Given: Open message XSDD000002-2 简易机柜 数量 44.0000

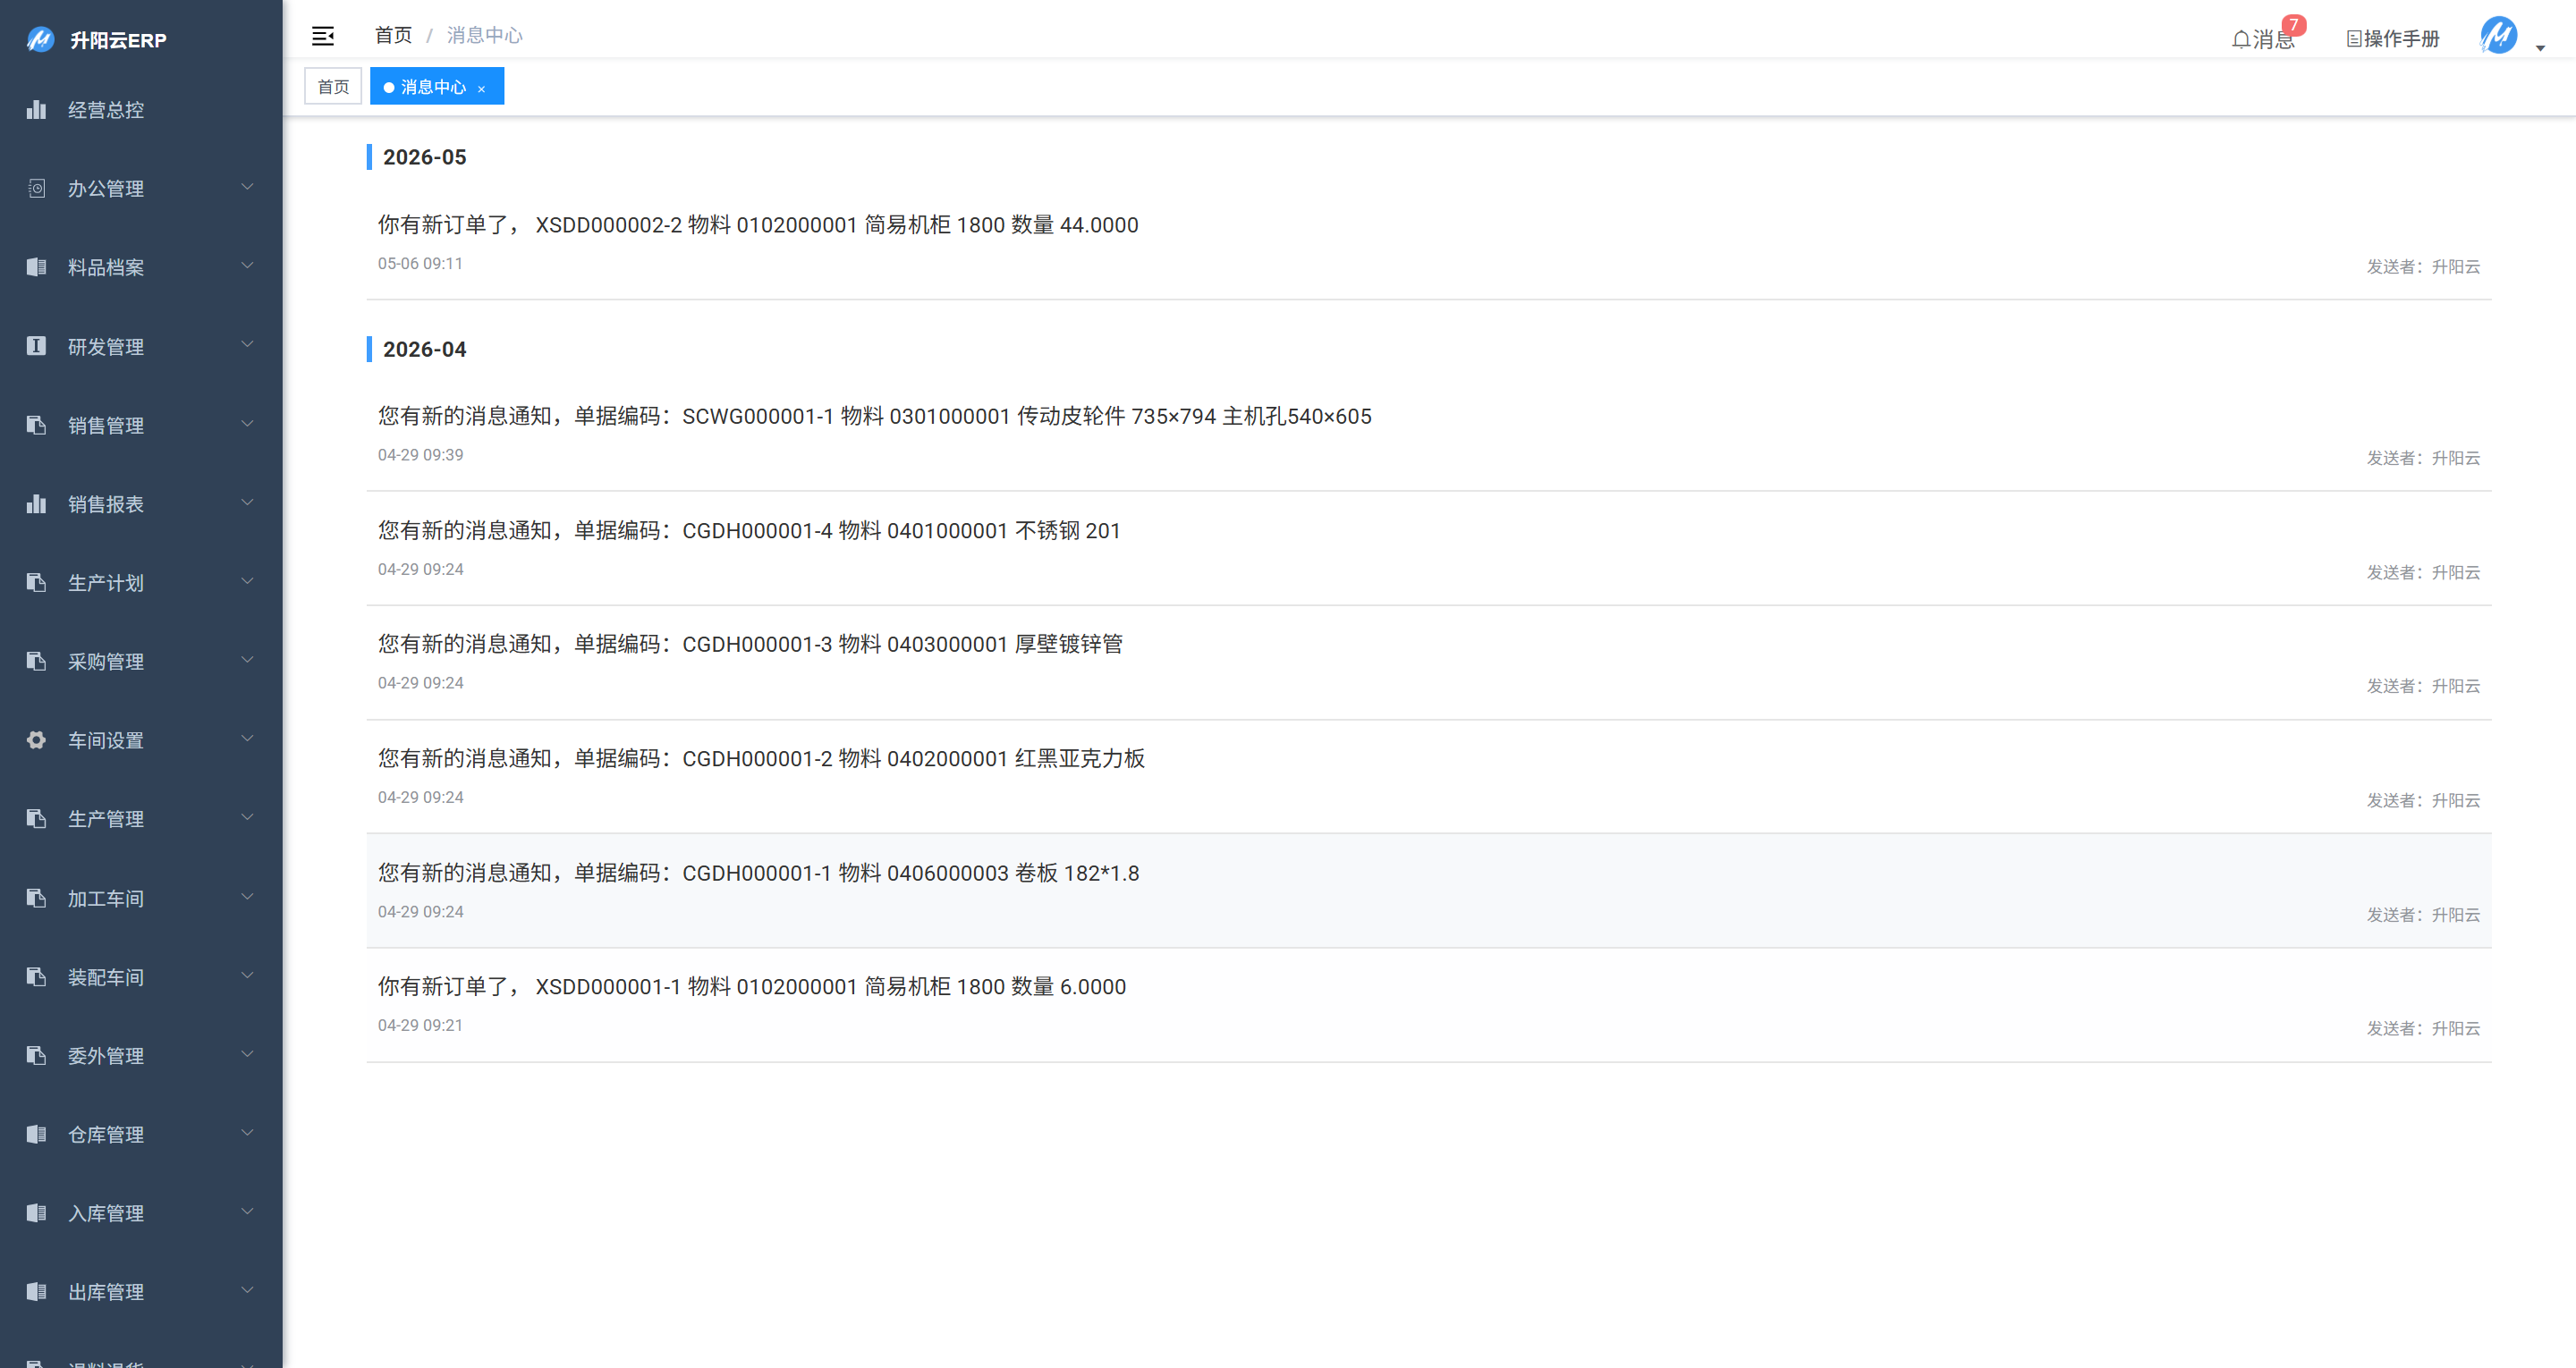Looking at the screenshot, I should (x=1429, y=244).
